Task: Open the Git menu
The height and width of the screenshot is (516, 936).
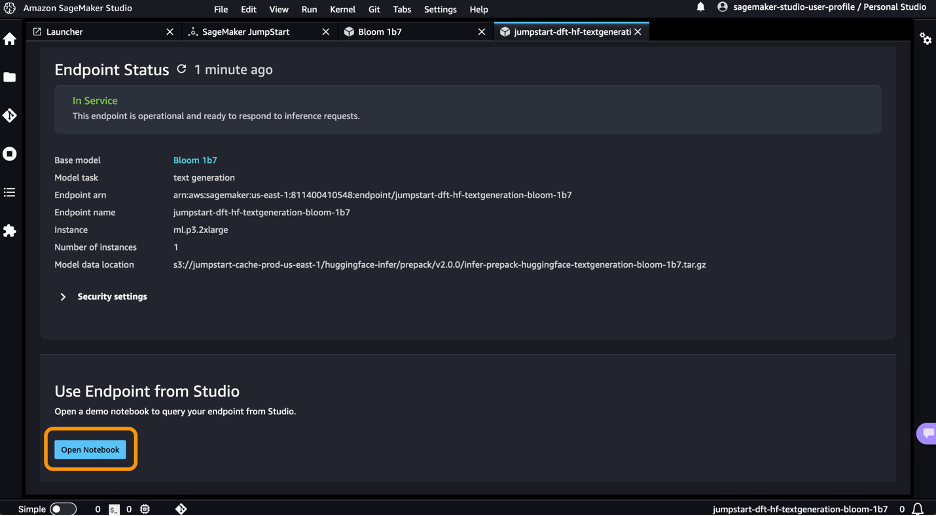Action: coord(374,10)
